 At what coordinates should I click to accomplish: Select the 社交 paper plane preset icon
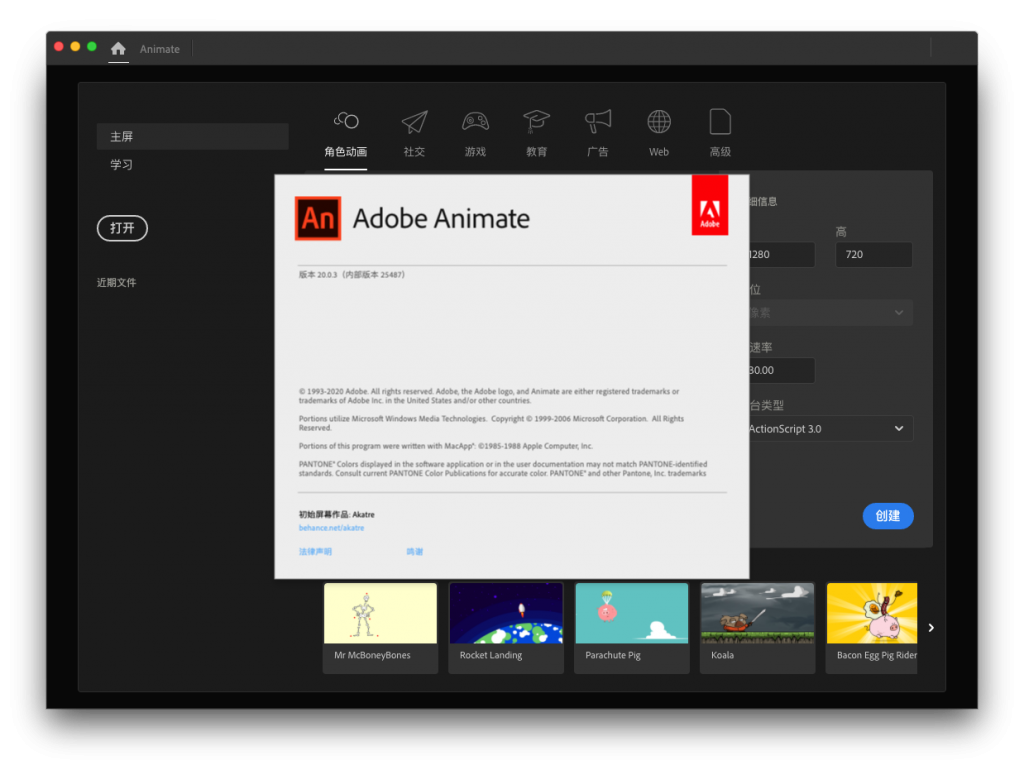(x=414, y=121)
